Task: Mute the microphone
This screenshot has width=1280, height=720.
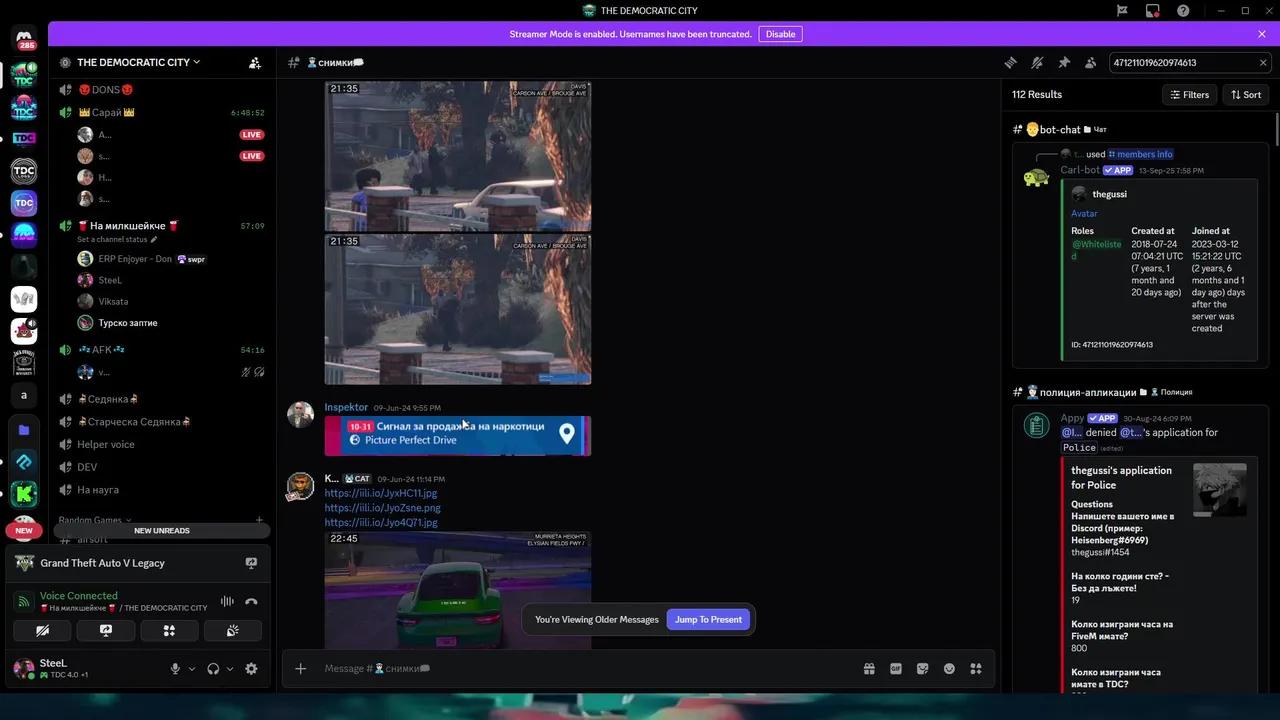Action: [175, 669]
